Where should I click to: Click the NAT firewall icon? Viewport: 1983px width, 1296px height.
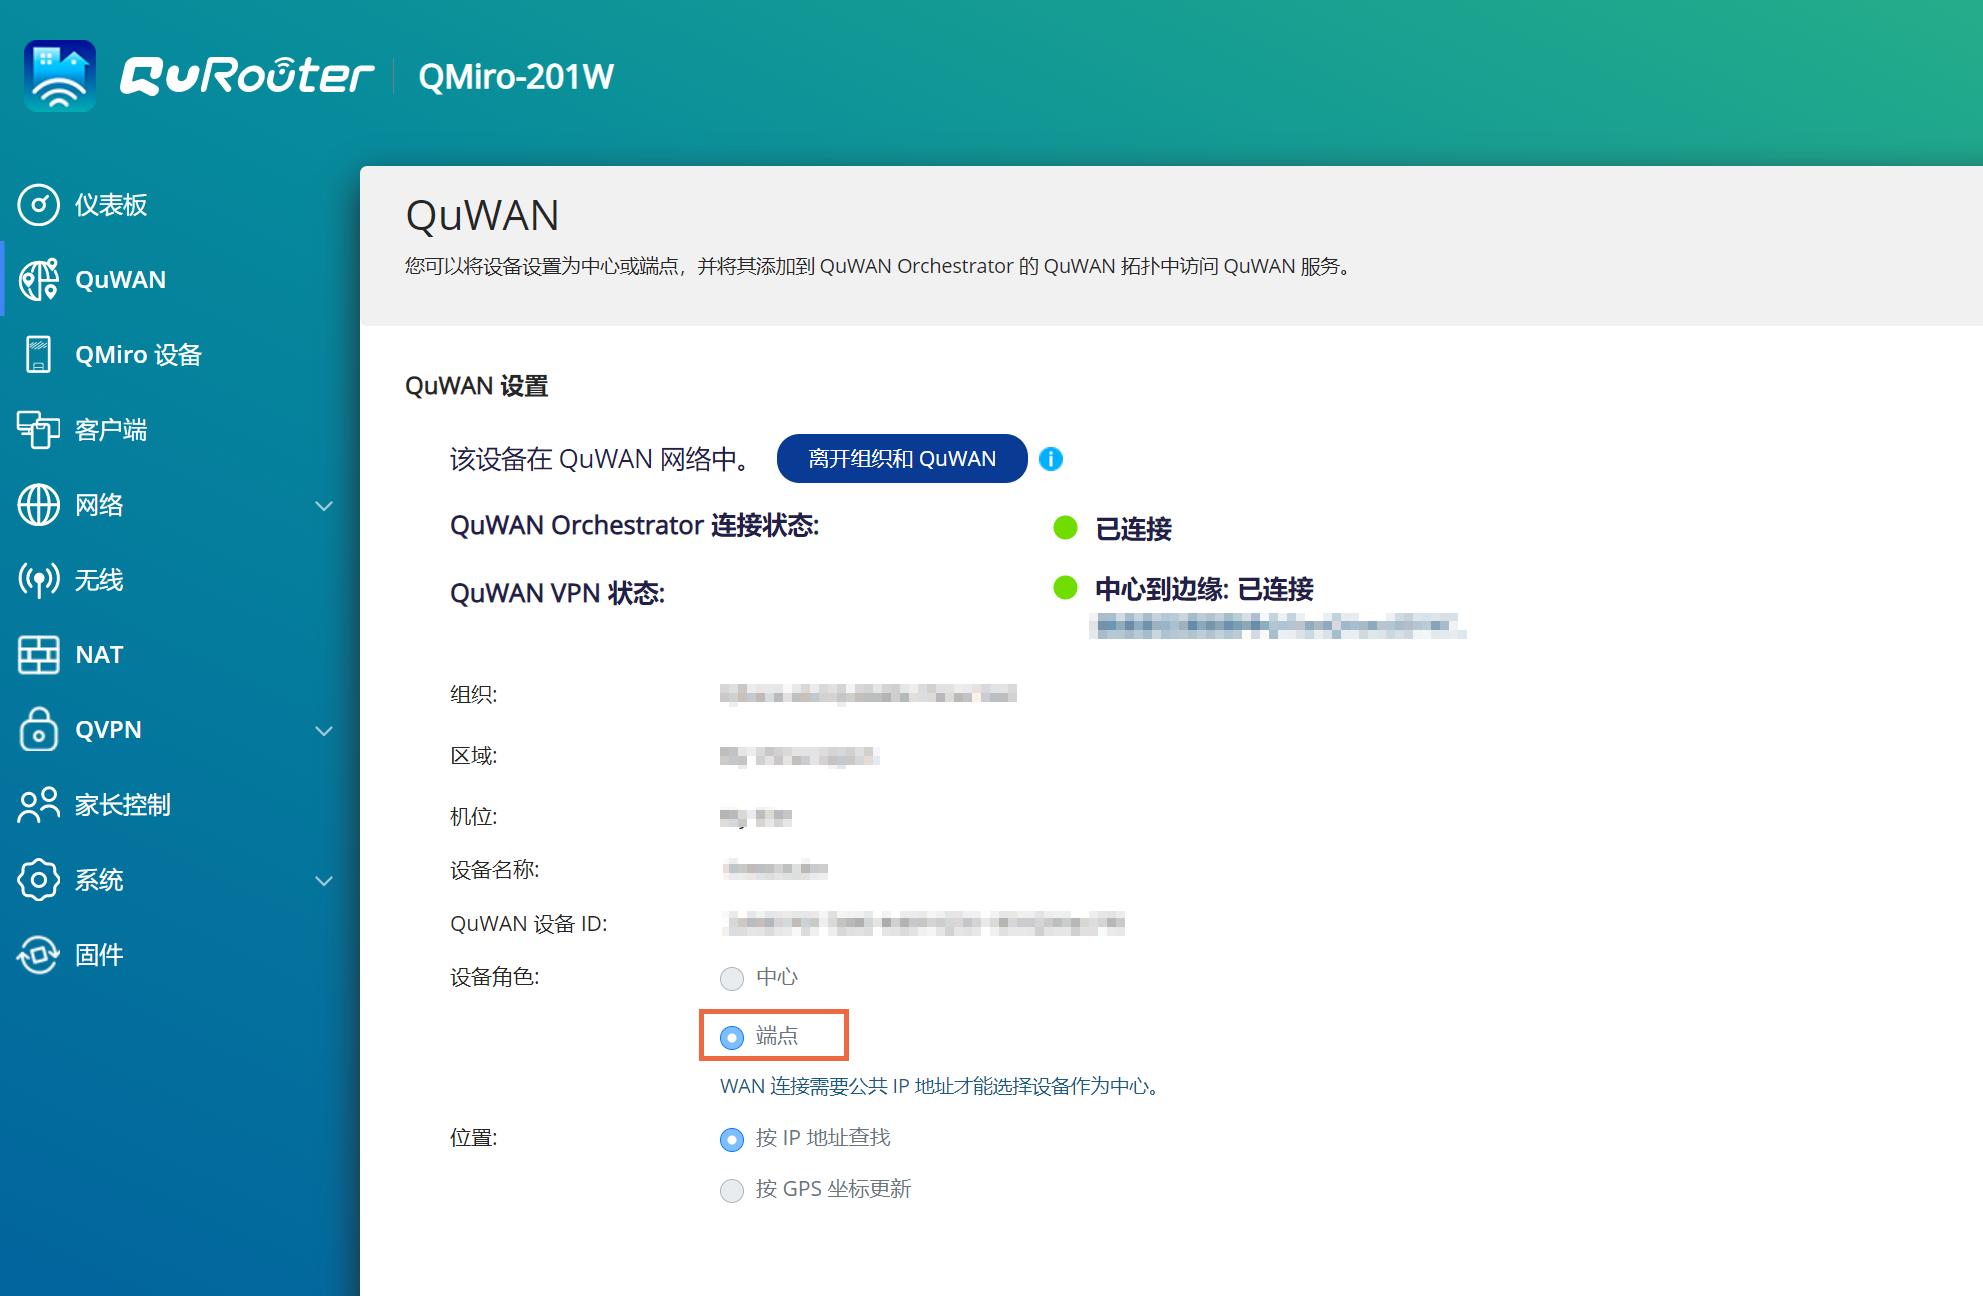[x=37, y=655]
